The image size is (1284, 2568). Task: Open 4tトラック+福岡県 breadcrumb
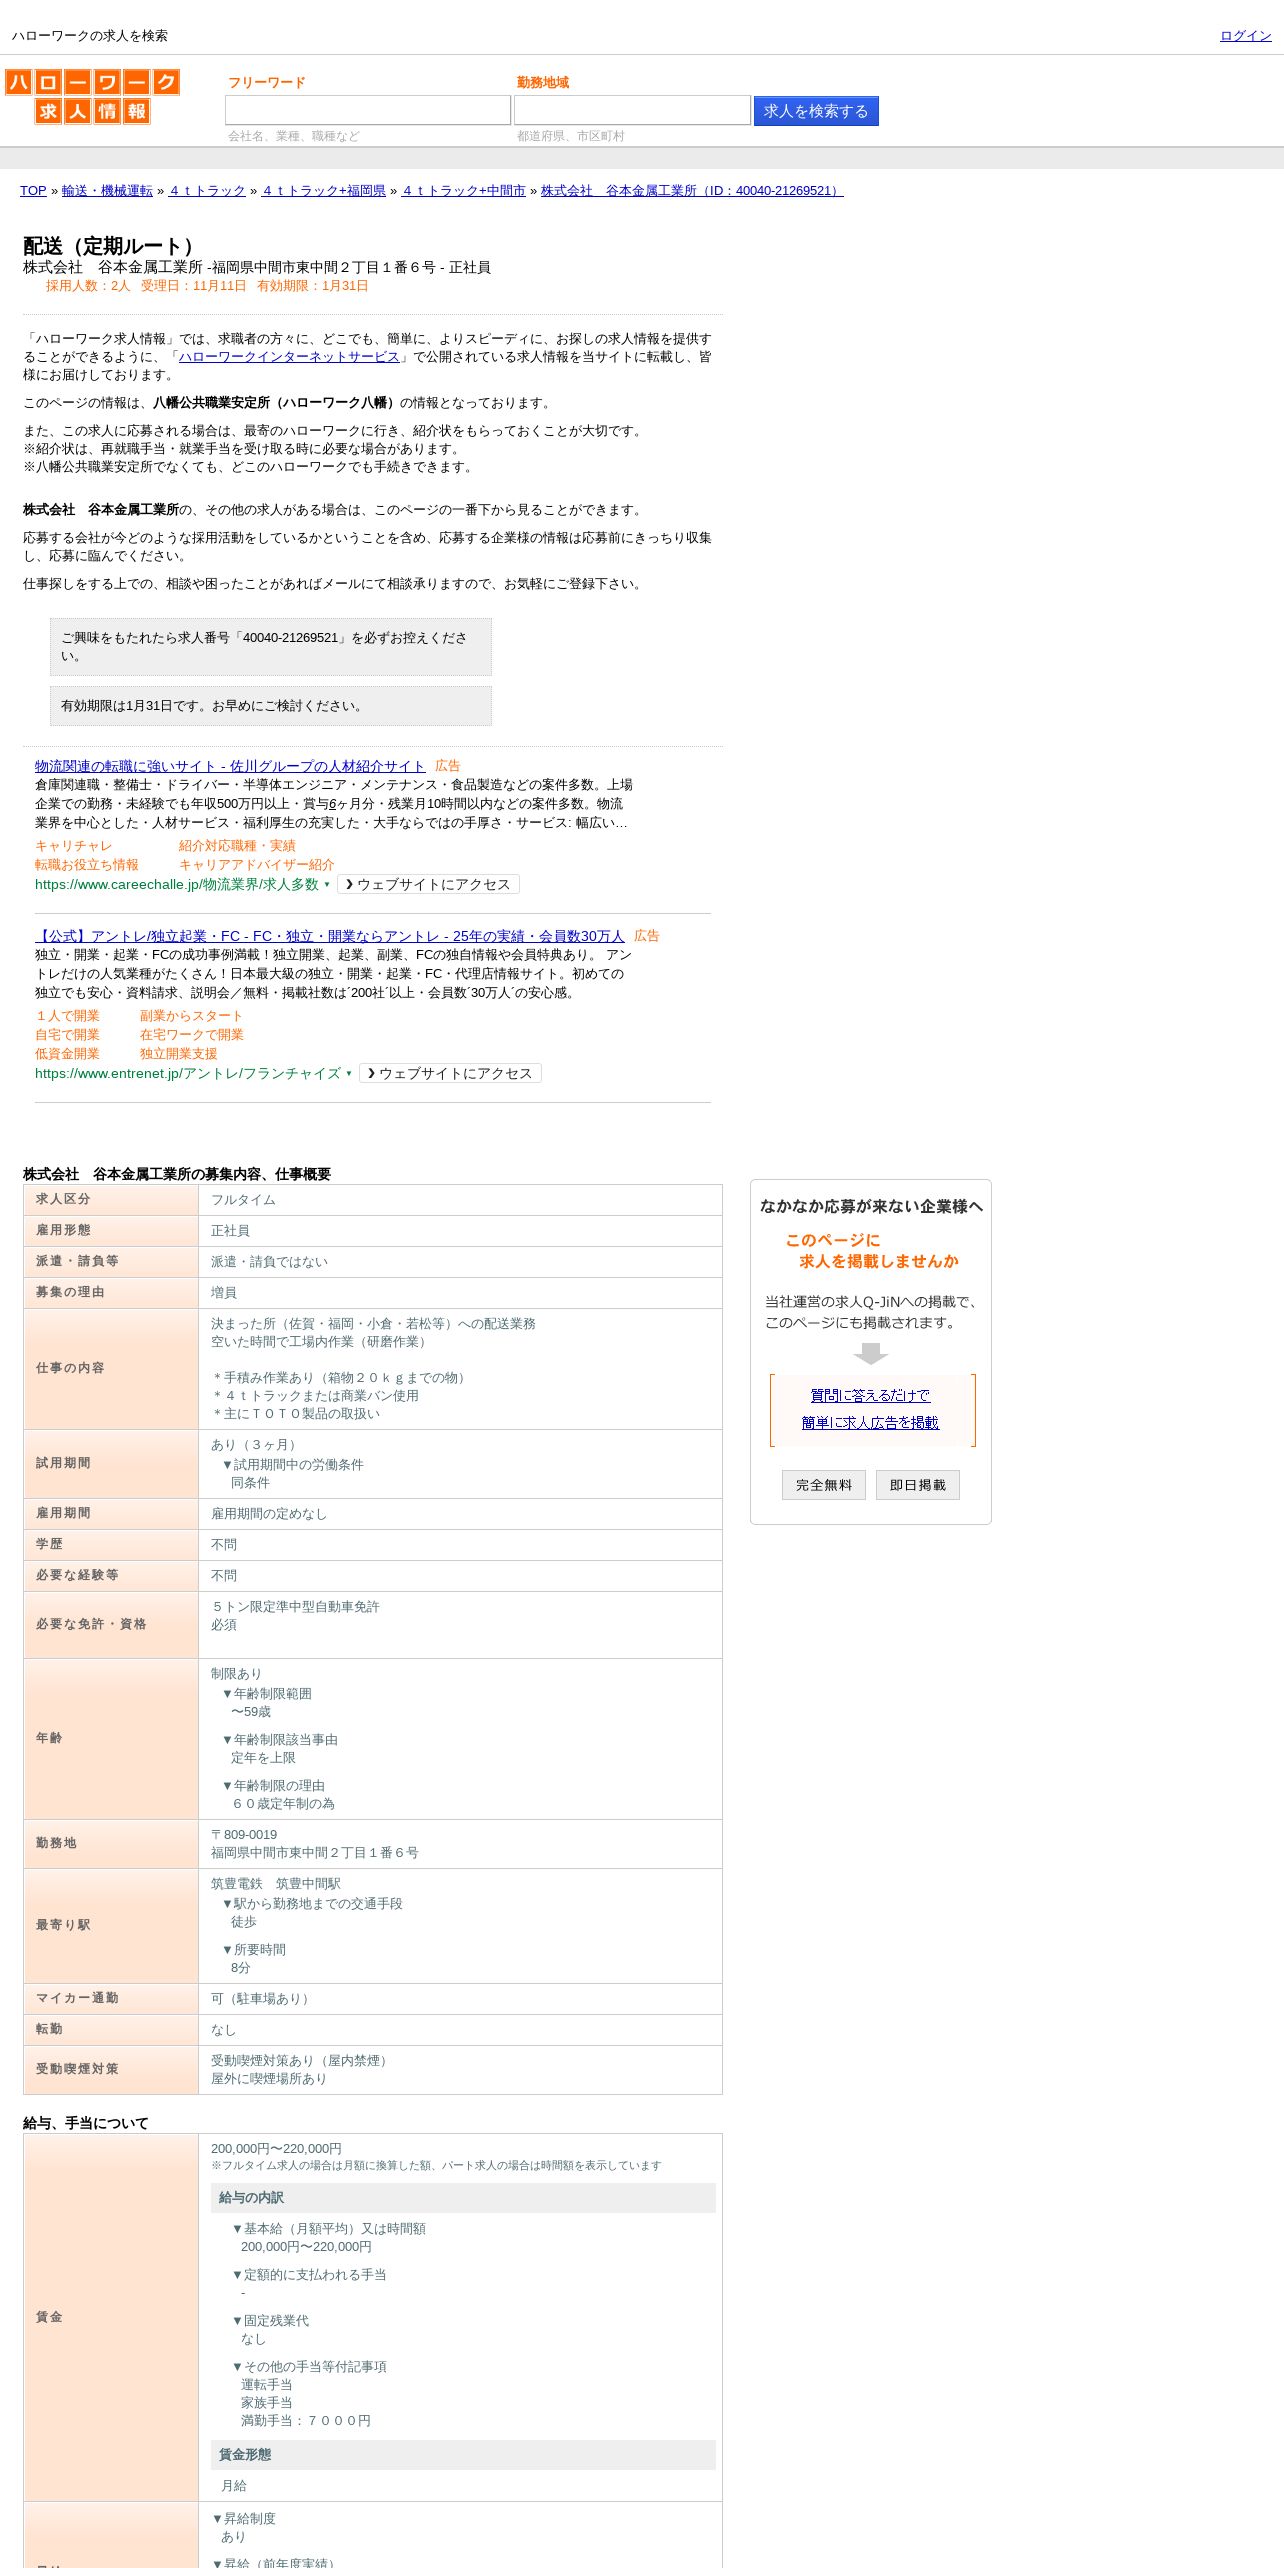(324, 191)
